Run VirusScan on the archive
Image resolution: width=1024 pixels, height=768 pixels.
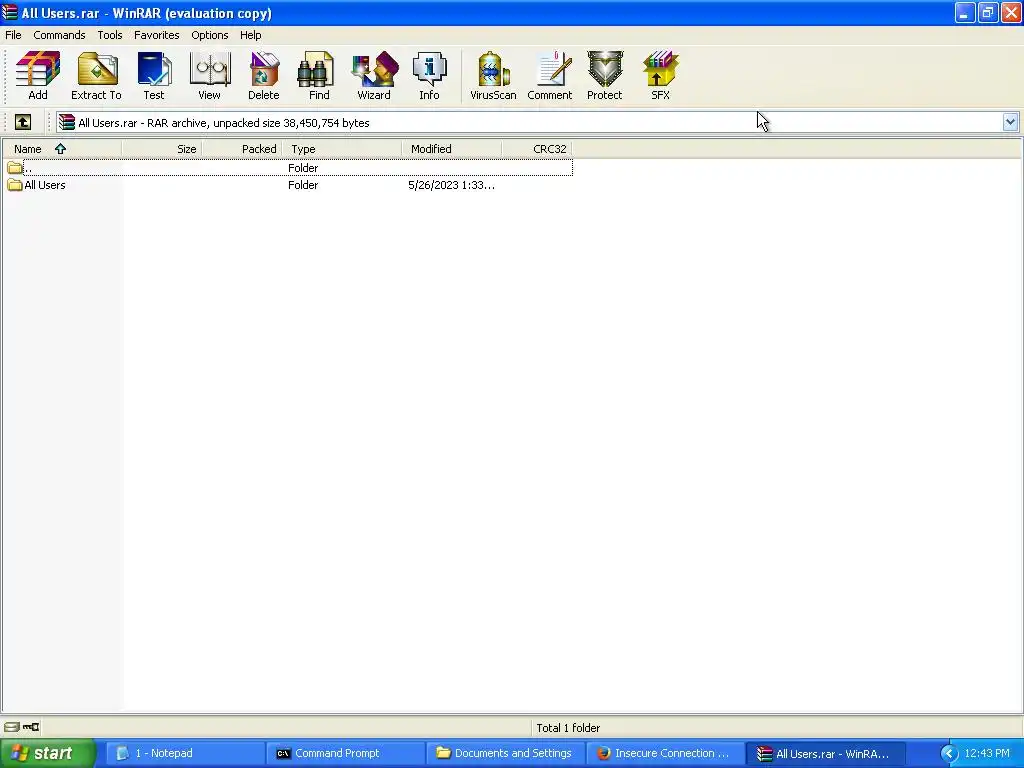tap(493, 76)
